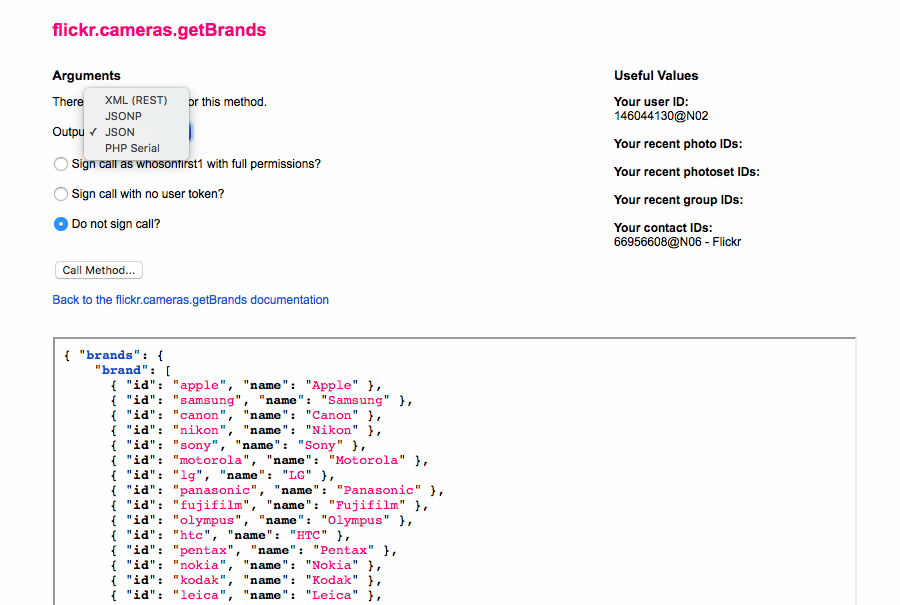
Task: Click the Useful Values heading
Action: pyautogui.click(x=656, y=76)
